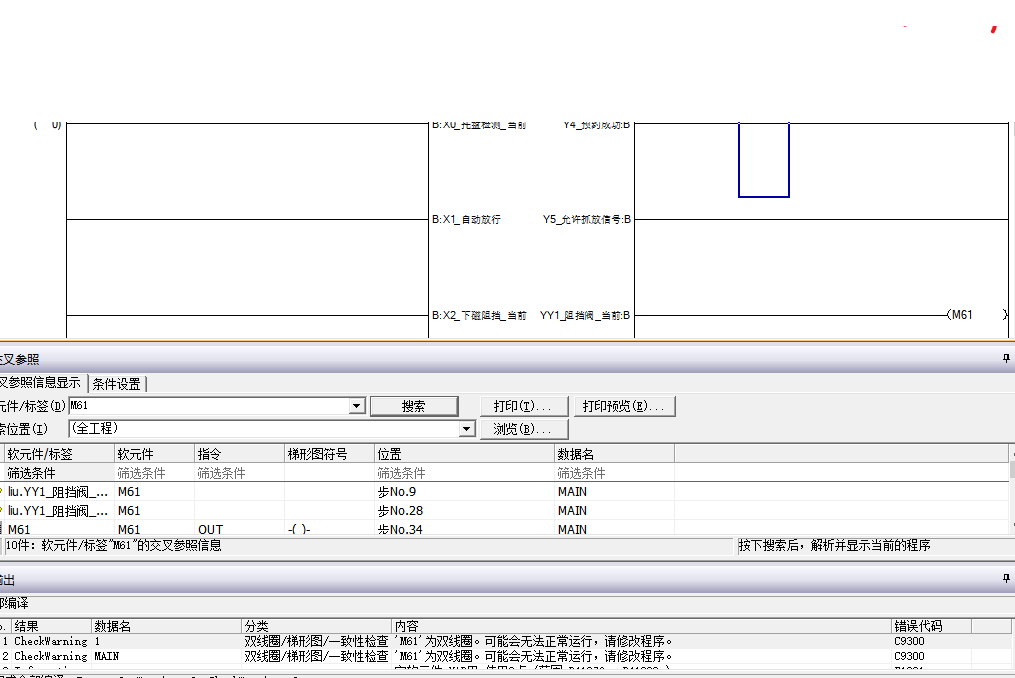Expand the (全工程) search location dropdown
Image resolution: width=1015 pixels, height=678 pixels.
466,429
